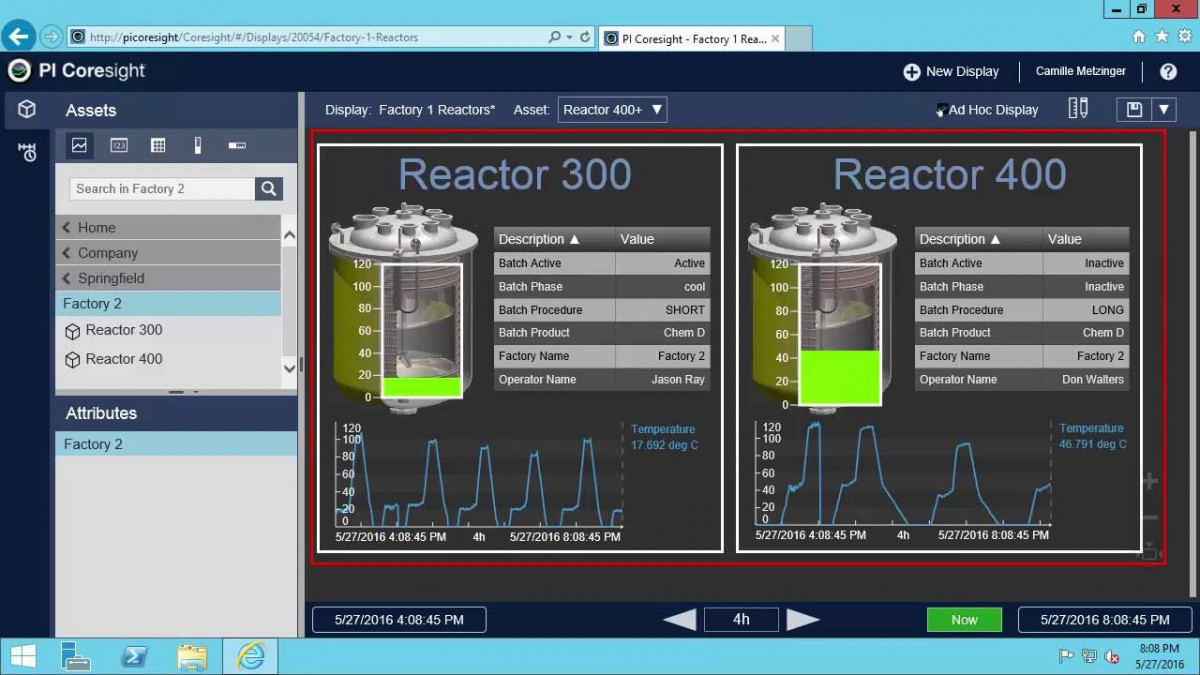
Task: Click Reactor 300 Value column header
Action: (x=663, y=239)
